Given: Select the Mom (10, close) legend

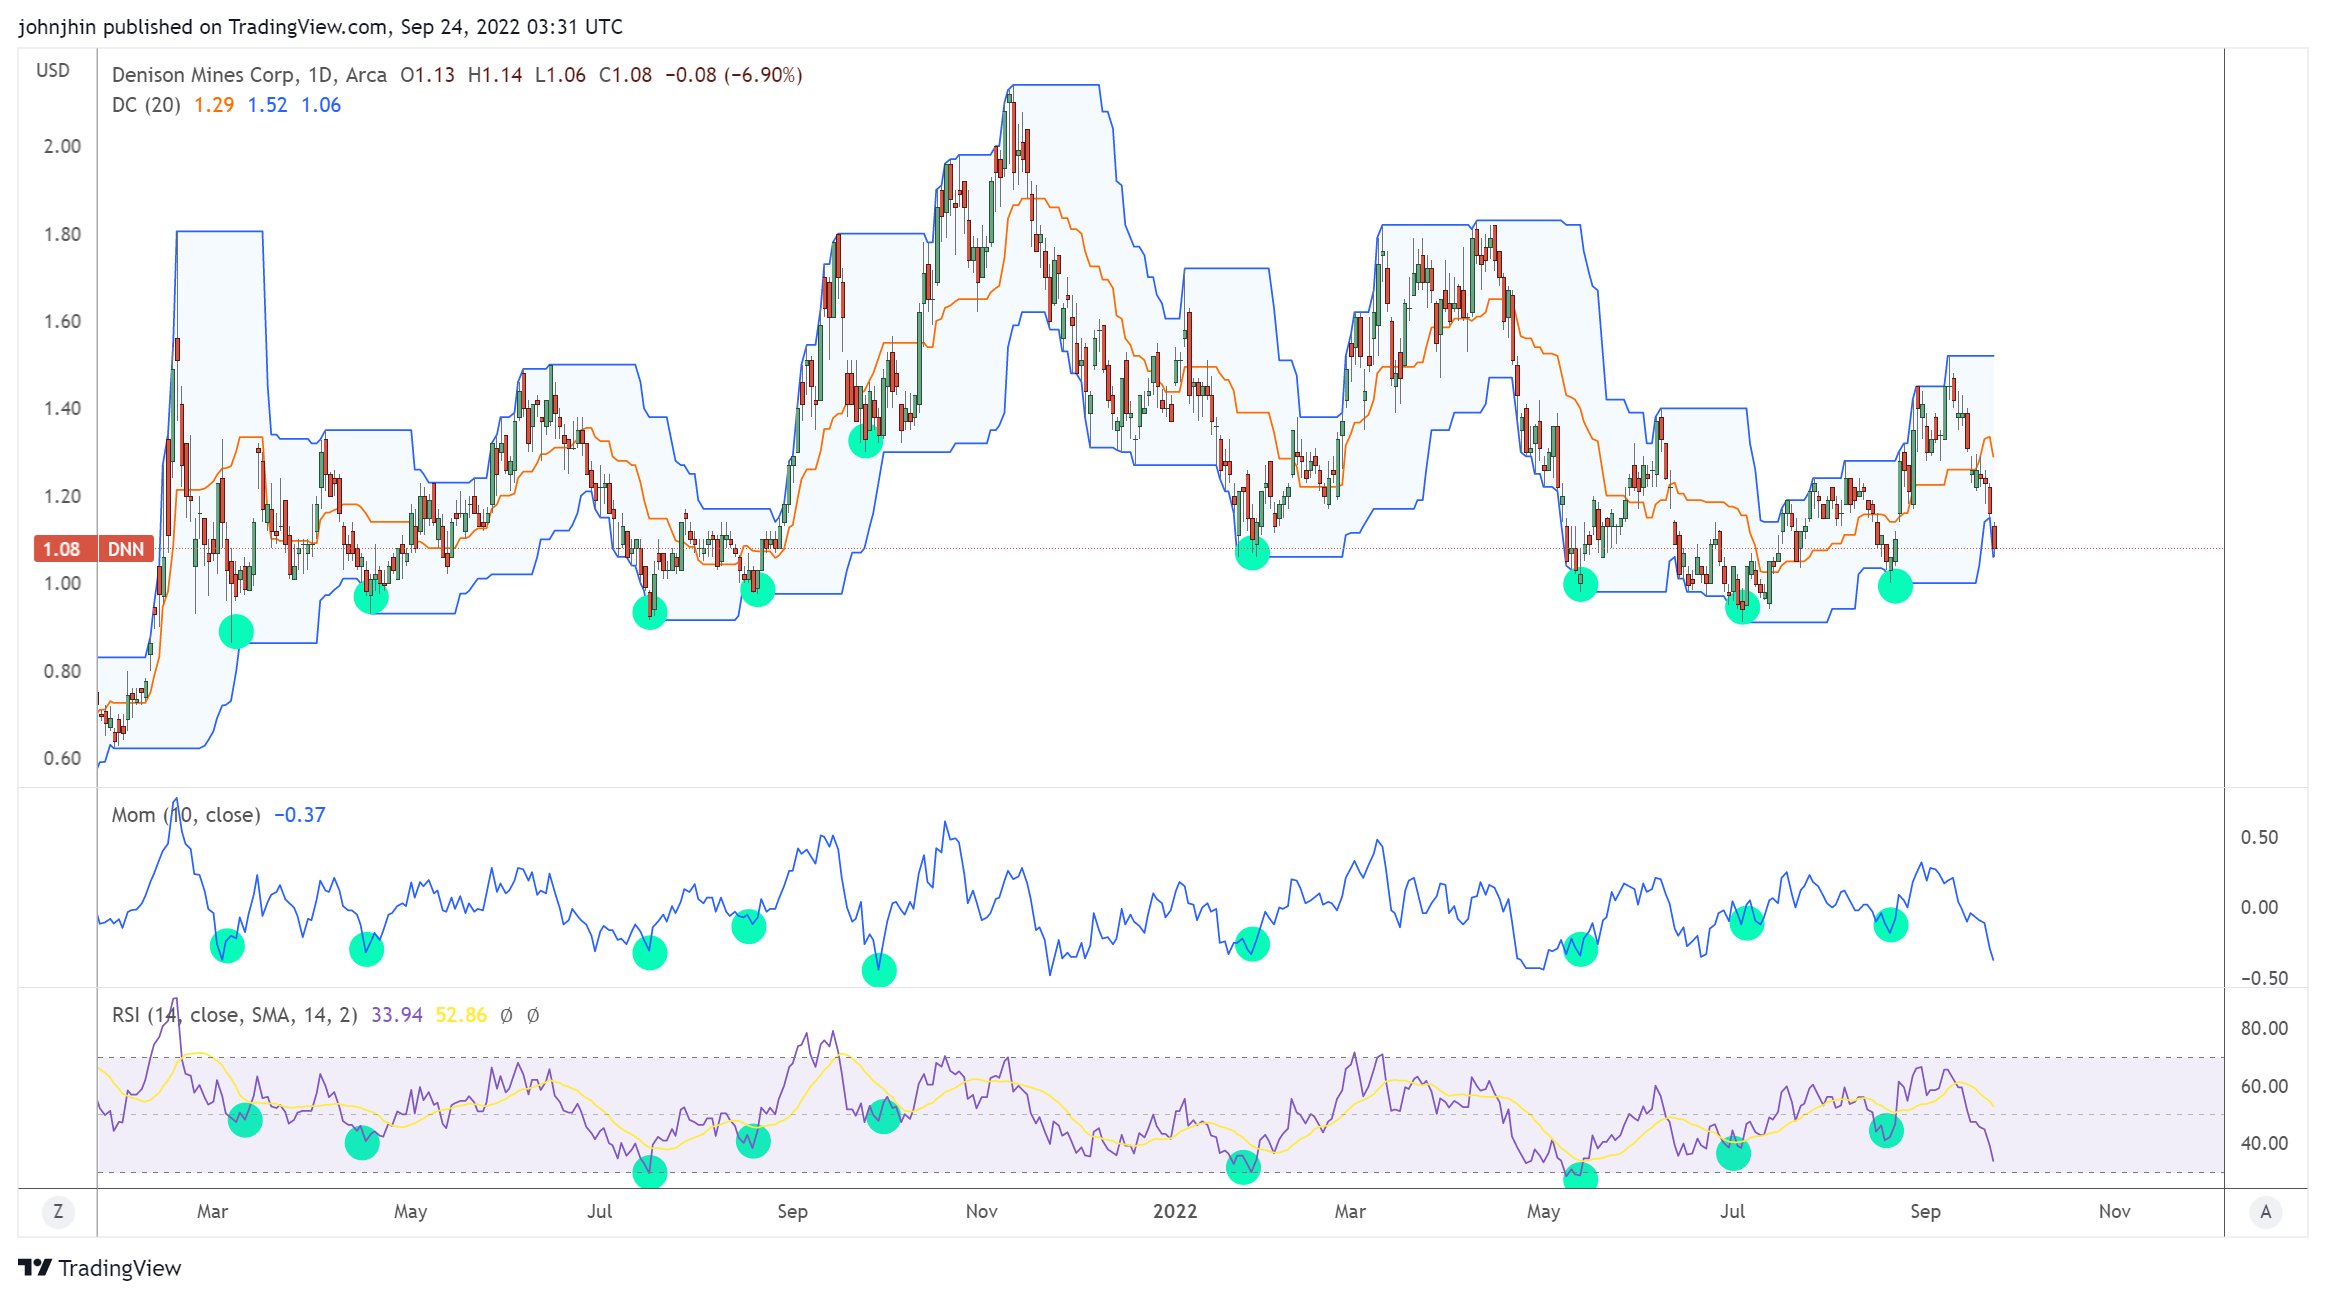Looking at the screenshot, I should pyautogui.click(x=185, y=815).
